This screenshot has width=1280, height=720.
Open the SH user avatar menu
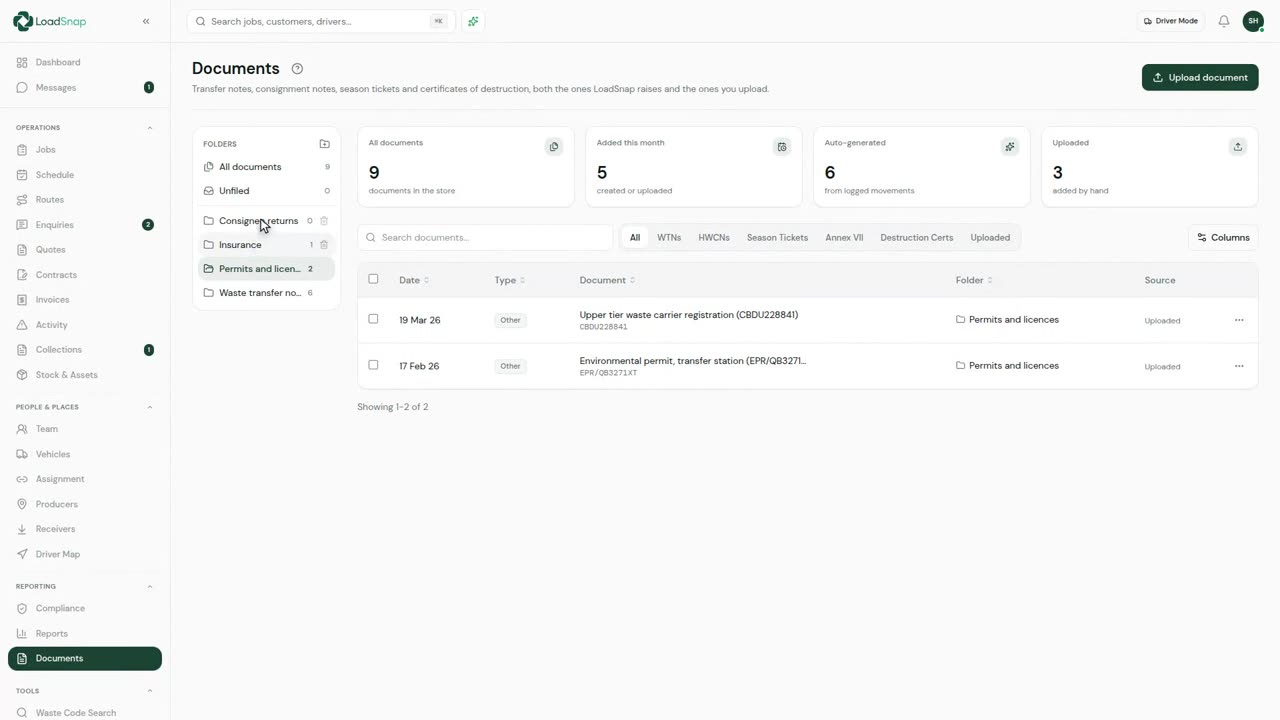1253,21
